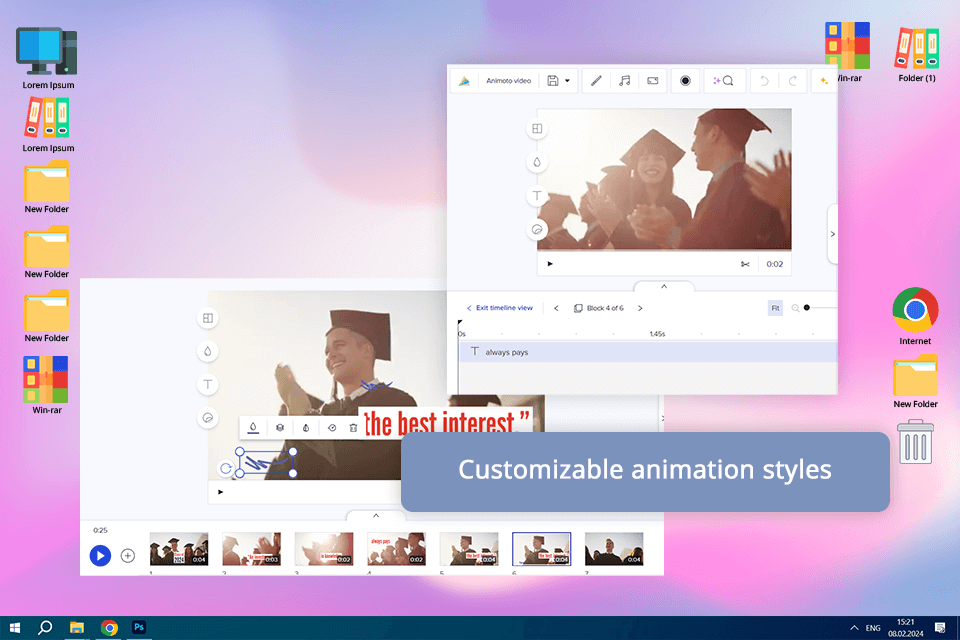Select the text T tool in the storyboard window
Screen dimensions: 960x640
(x=208, y=385)
